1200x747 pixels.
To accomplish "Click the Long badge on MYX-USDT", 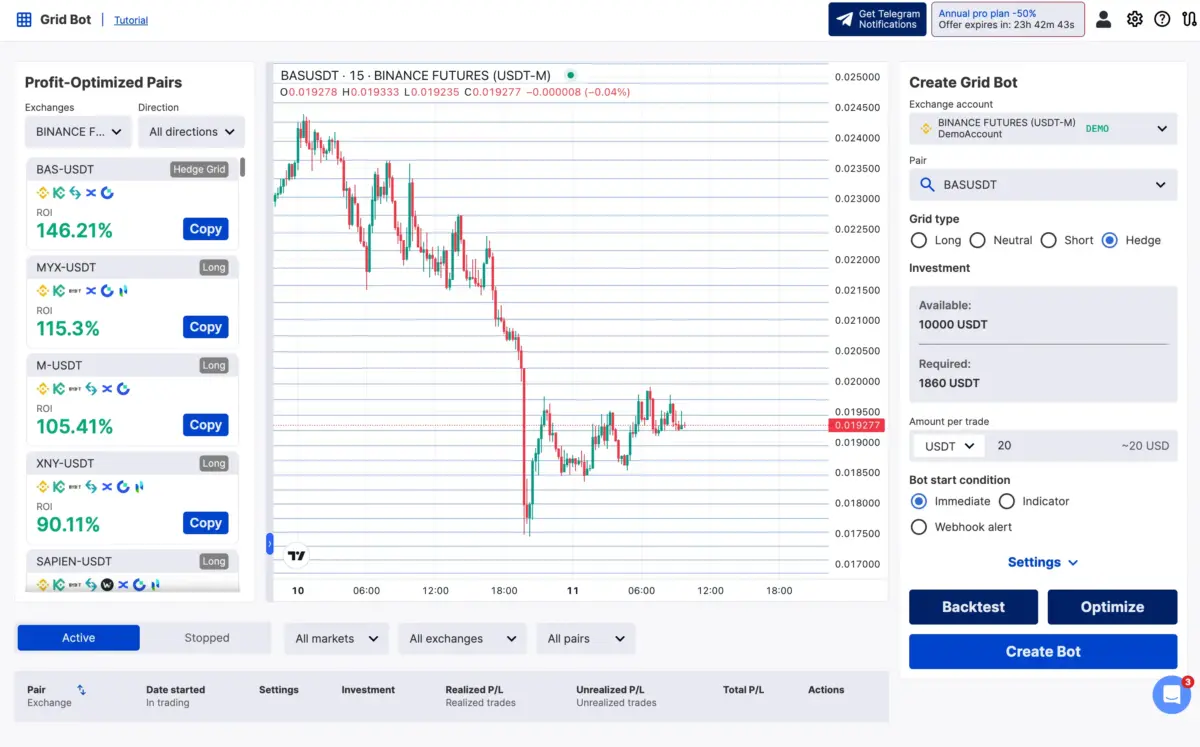I will click(x=214, y=268).
